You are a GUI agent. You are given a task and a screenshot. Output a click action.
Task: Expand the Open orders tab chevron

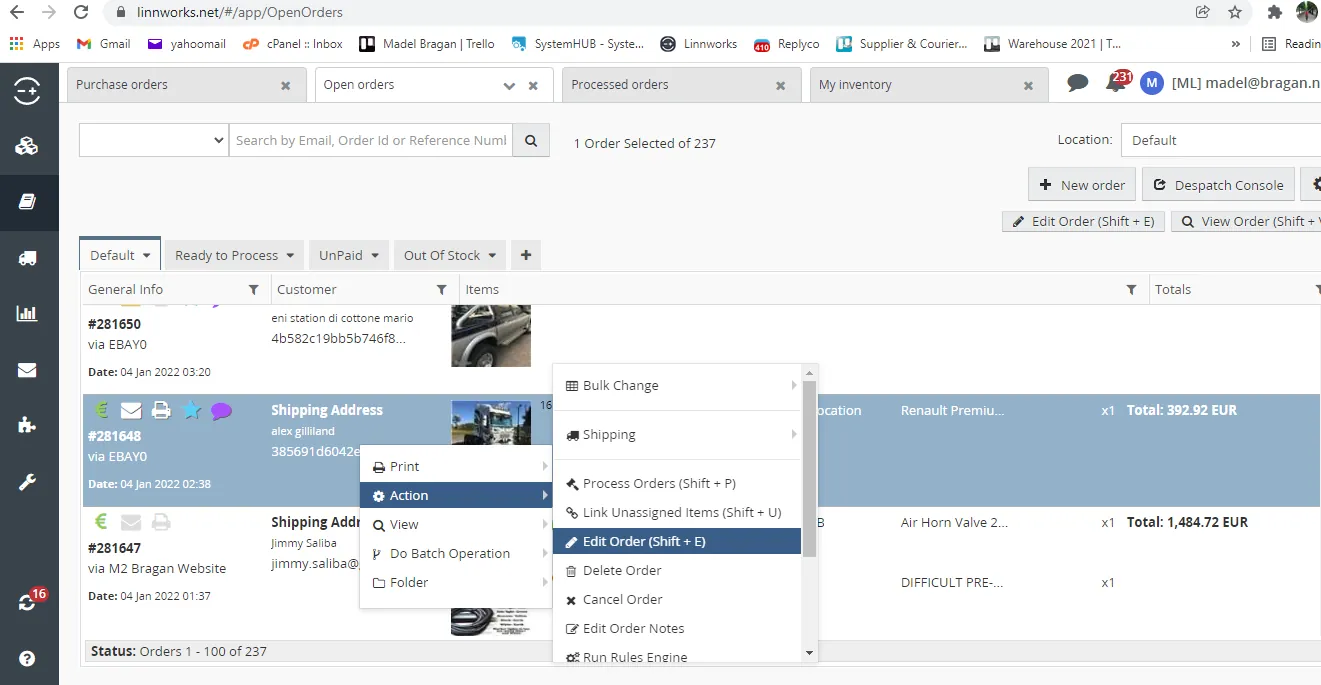tap(510, 86)
